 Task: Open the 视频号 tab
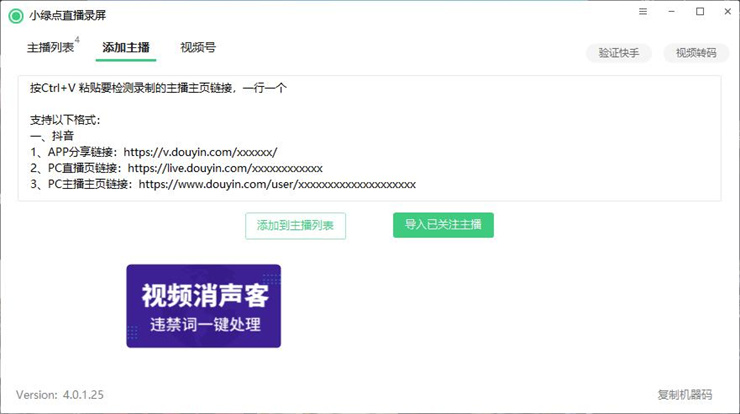(198, 48)
